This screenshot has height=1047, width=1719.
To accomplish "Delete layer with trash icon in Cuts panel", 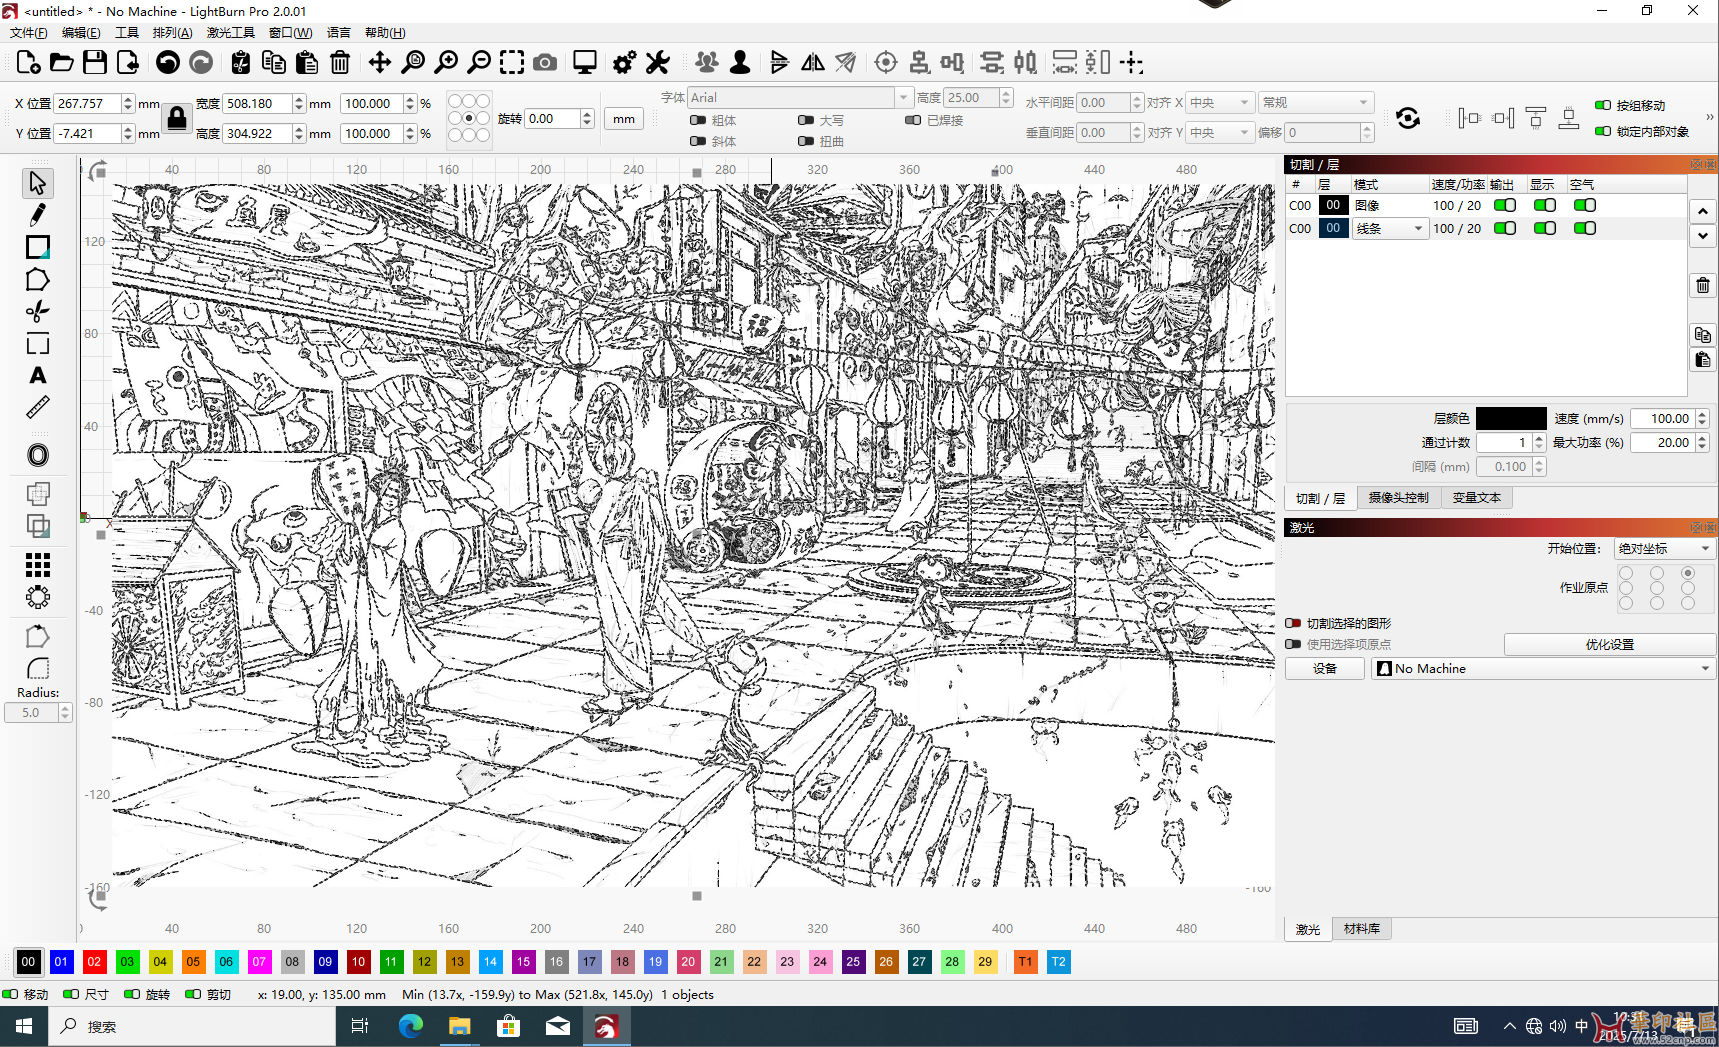I will click(x=1703, y=286).
